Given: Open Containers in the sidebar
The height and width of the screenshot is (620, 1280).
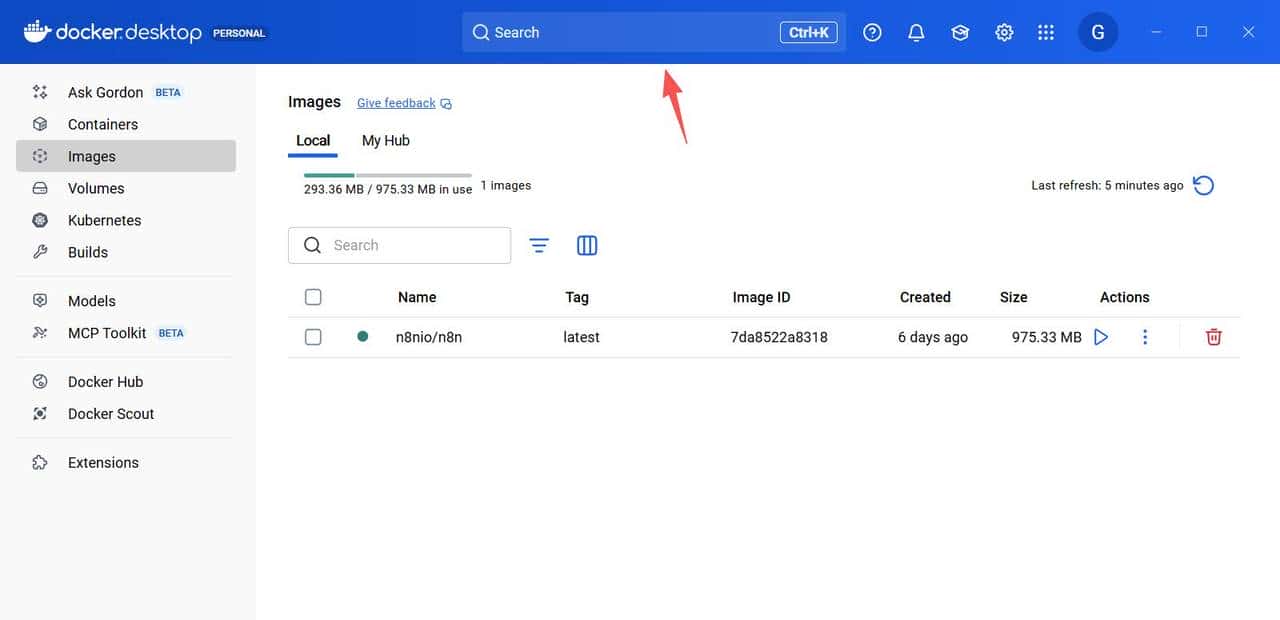Looking at the screenshot, I should tap(103, 124).
